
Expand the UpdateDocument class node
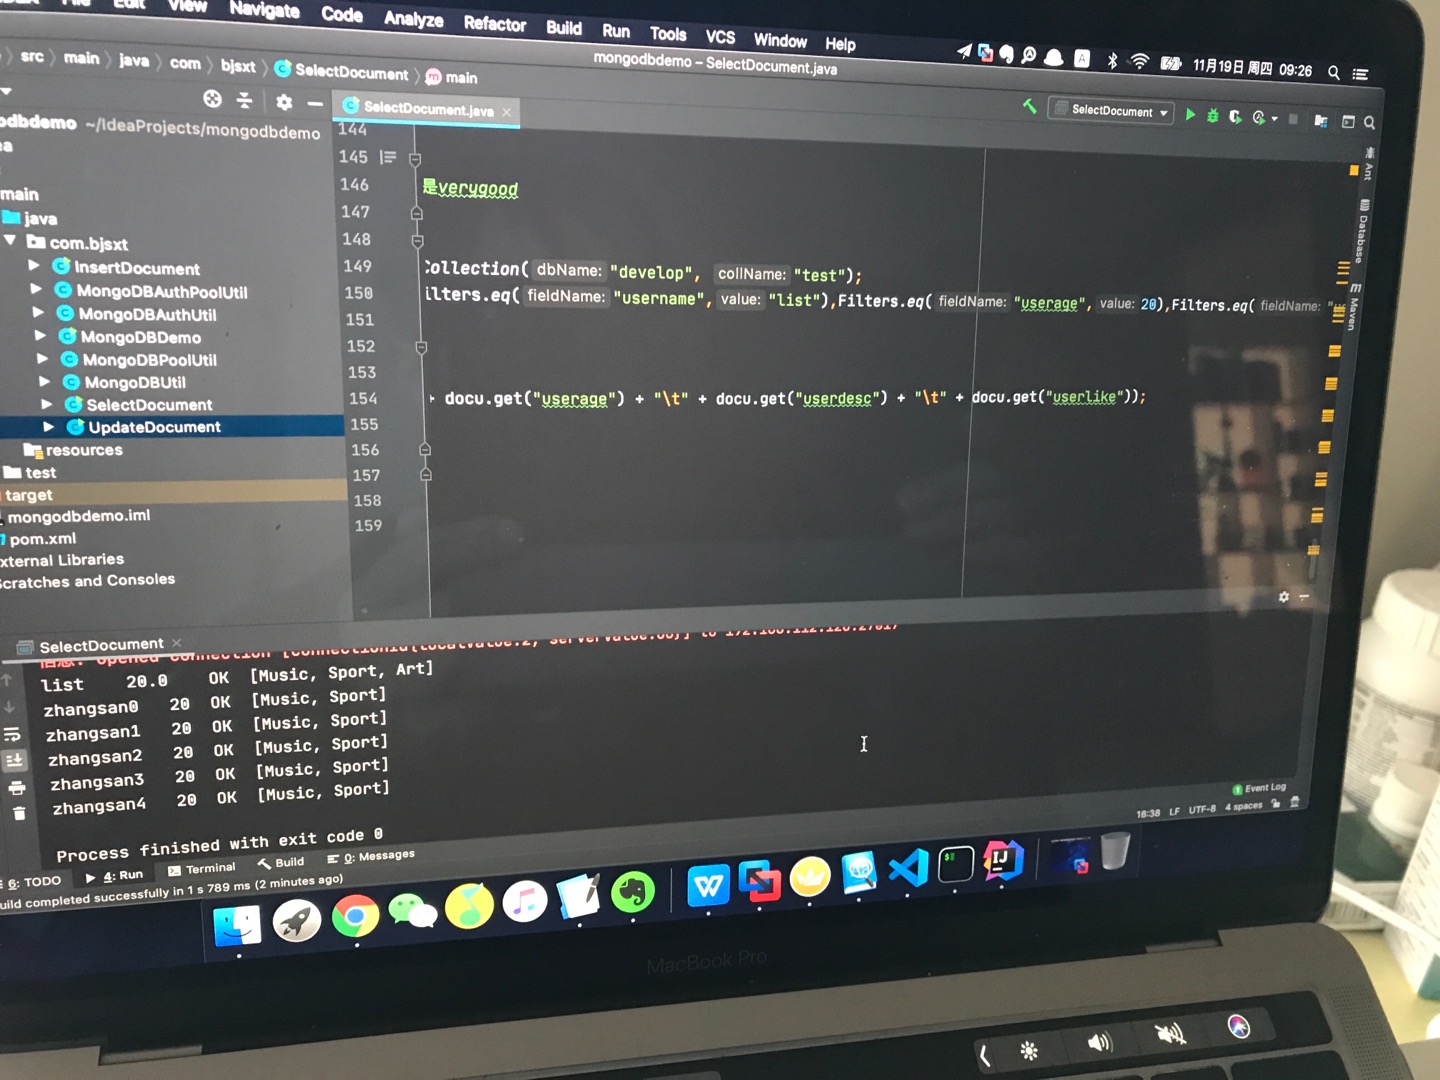tap(49, 426)
